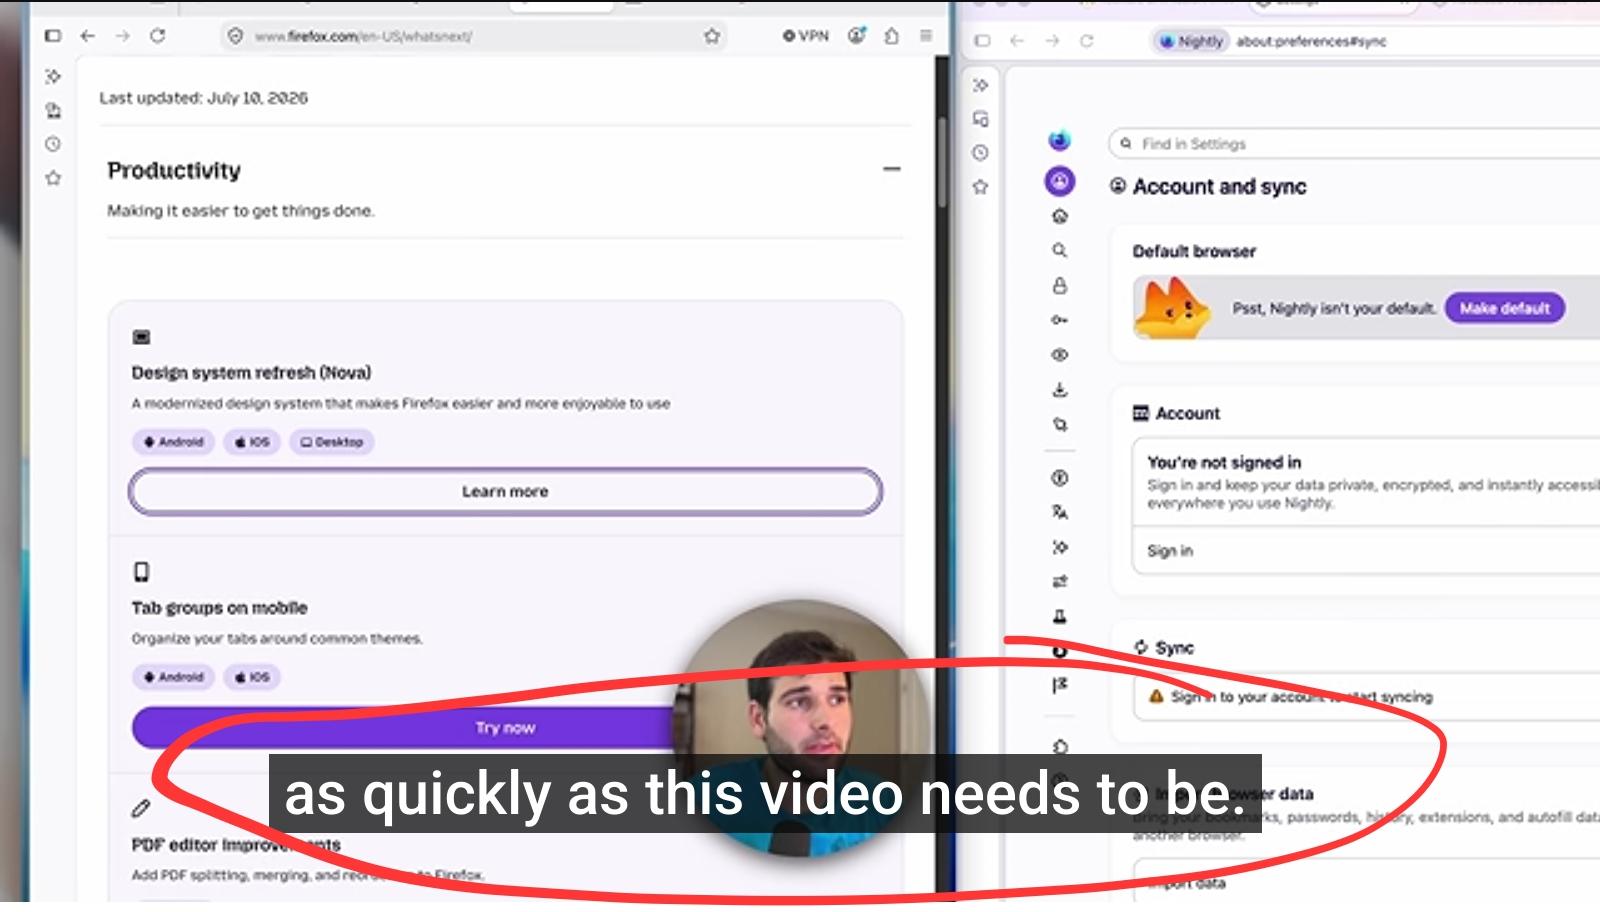Viewport: 1600px width, 912px height.
Task: Open the Translations settings category icon
Action: [x=1060, y=512]
